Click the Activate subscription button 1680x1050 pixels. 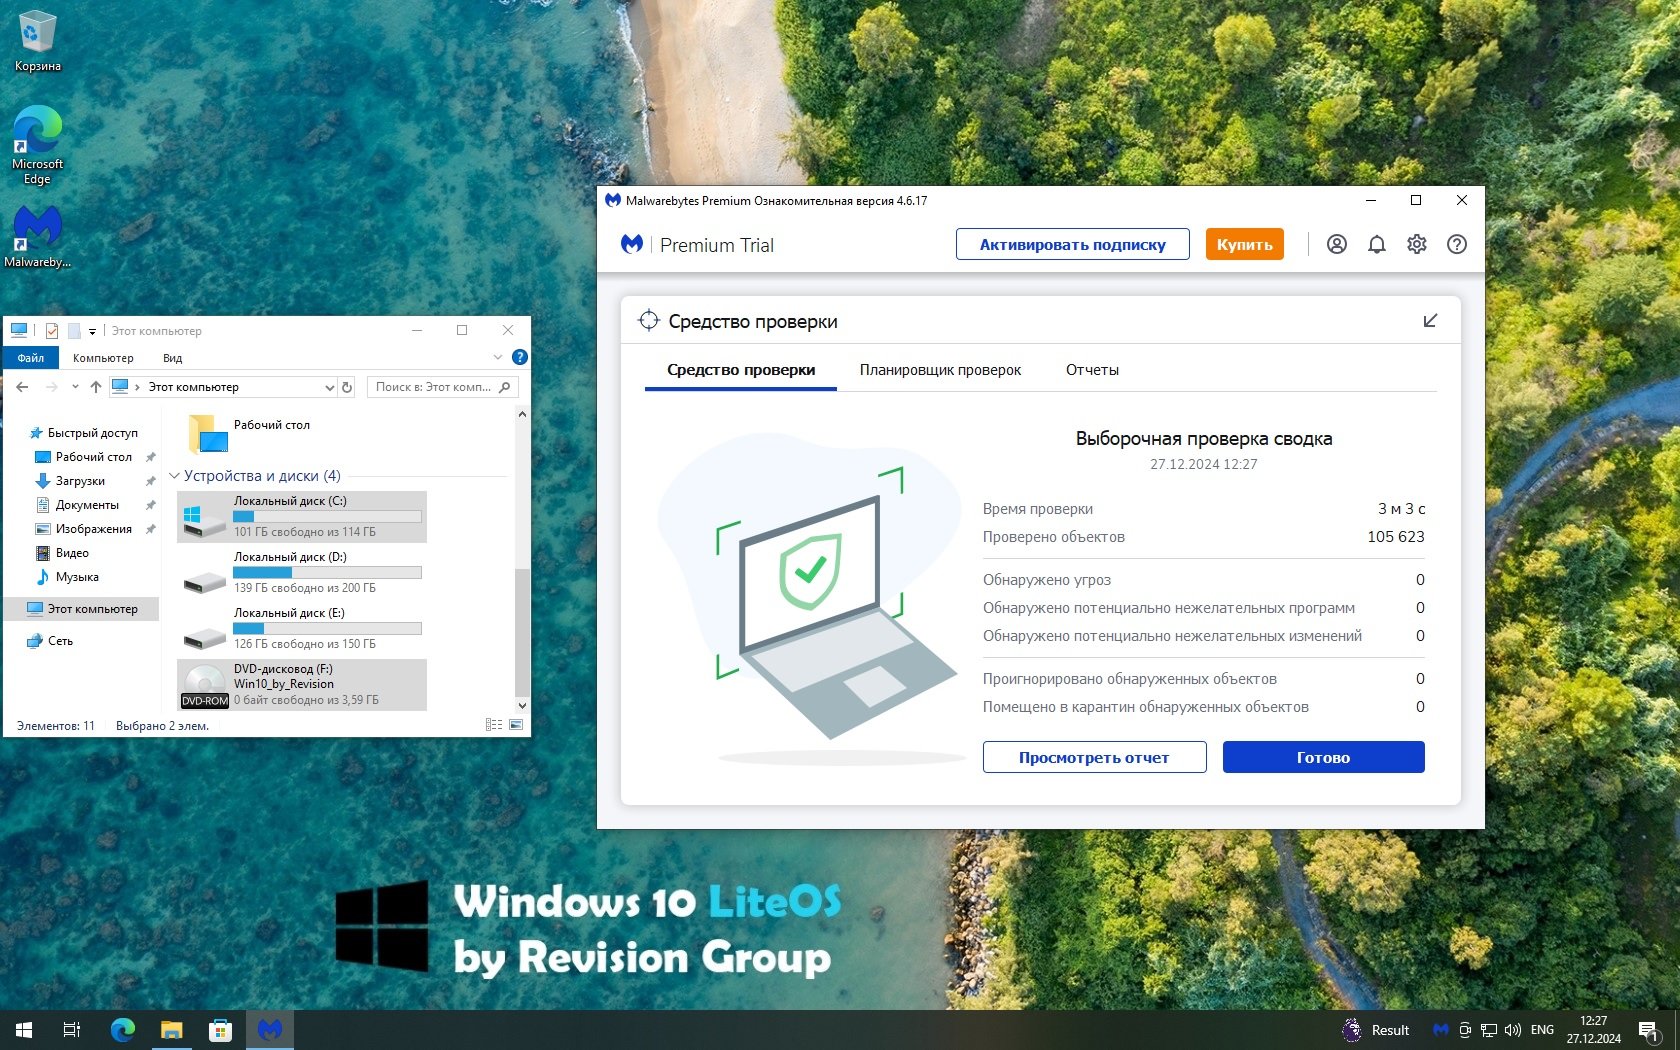pos(1072,244)
